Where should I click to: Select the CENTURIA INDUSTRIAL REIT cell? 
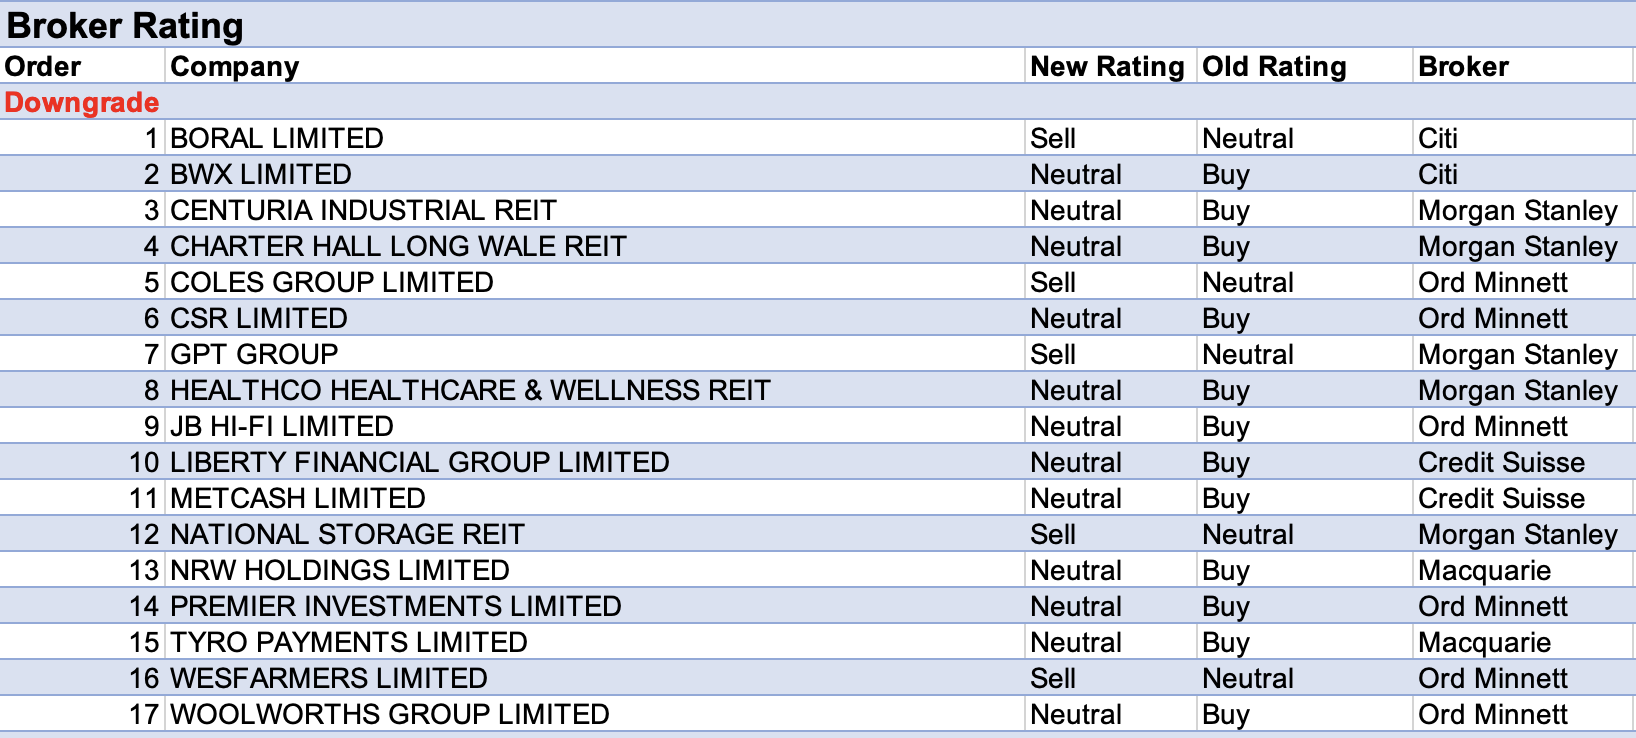click(363, 210)
